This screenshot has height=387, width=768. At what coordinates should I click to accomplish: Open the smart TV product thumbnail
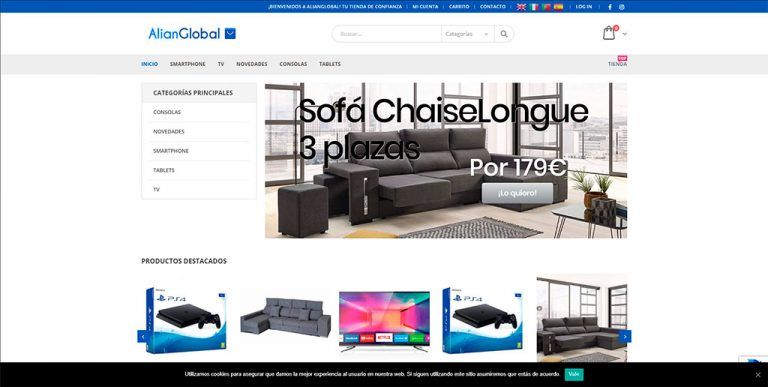click(x=384, y=321)
